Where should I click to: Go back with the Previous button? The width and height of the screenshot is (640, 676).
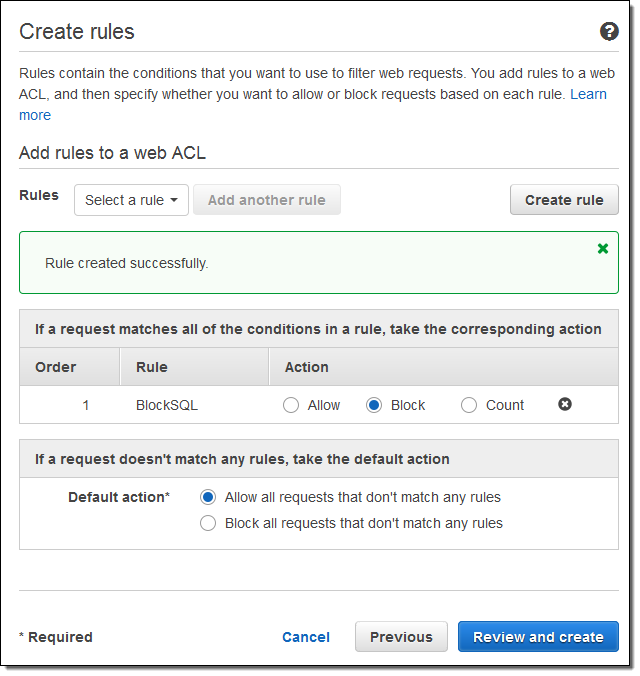coord(401,637)
